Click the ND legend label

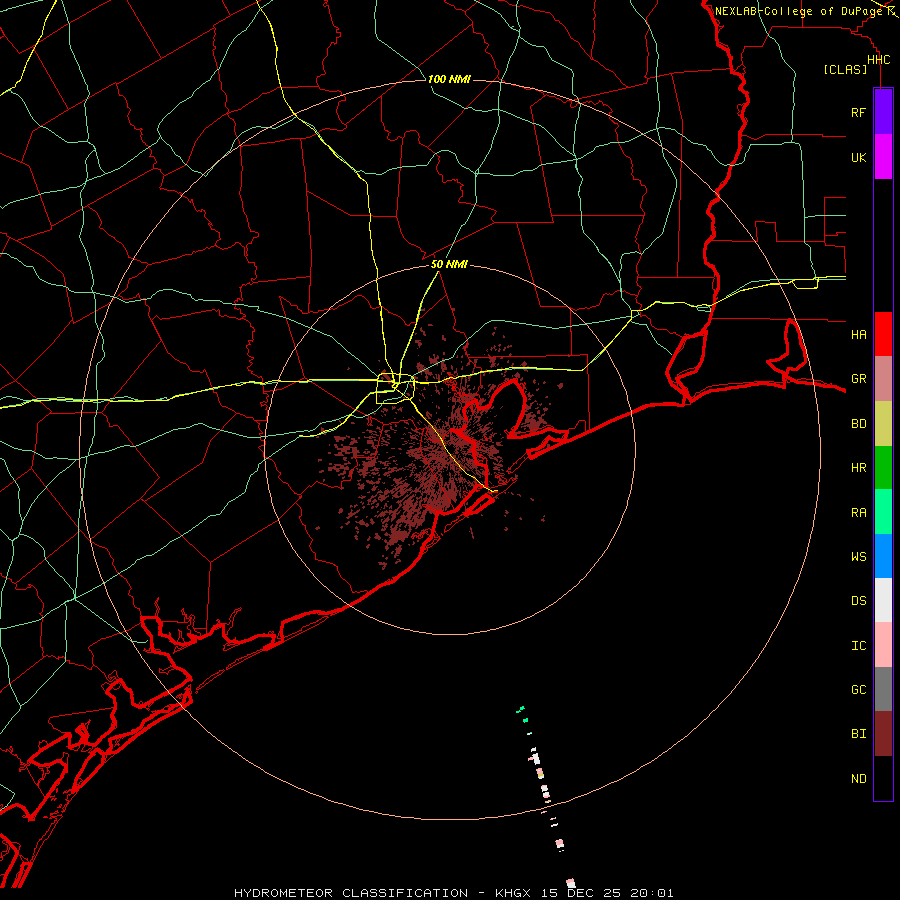pos(858,778)
